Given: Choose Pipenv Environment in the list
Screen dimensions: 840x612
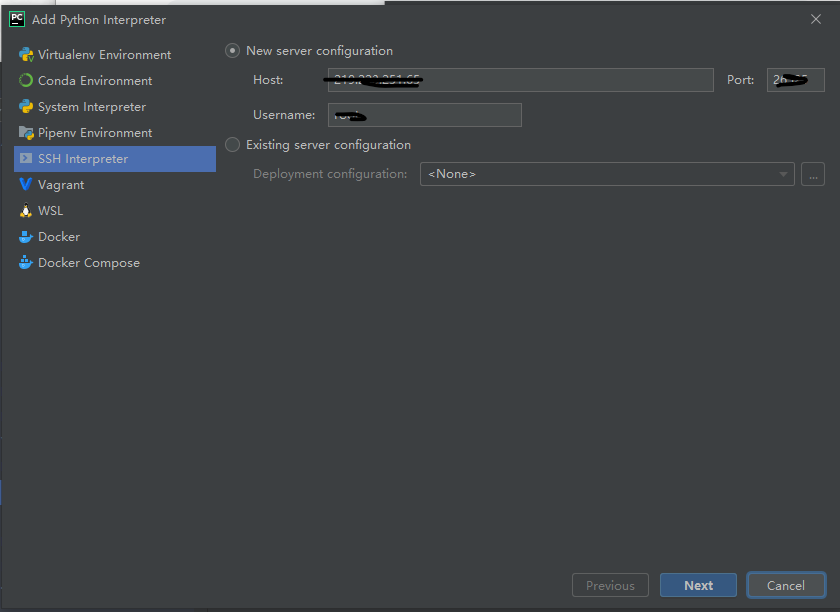Looking at the screenshot, I should (115, 132).
